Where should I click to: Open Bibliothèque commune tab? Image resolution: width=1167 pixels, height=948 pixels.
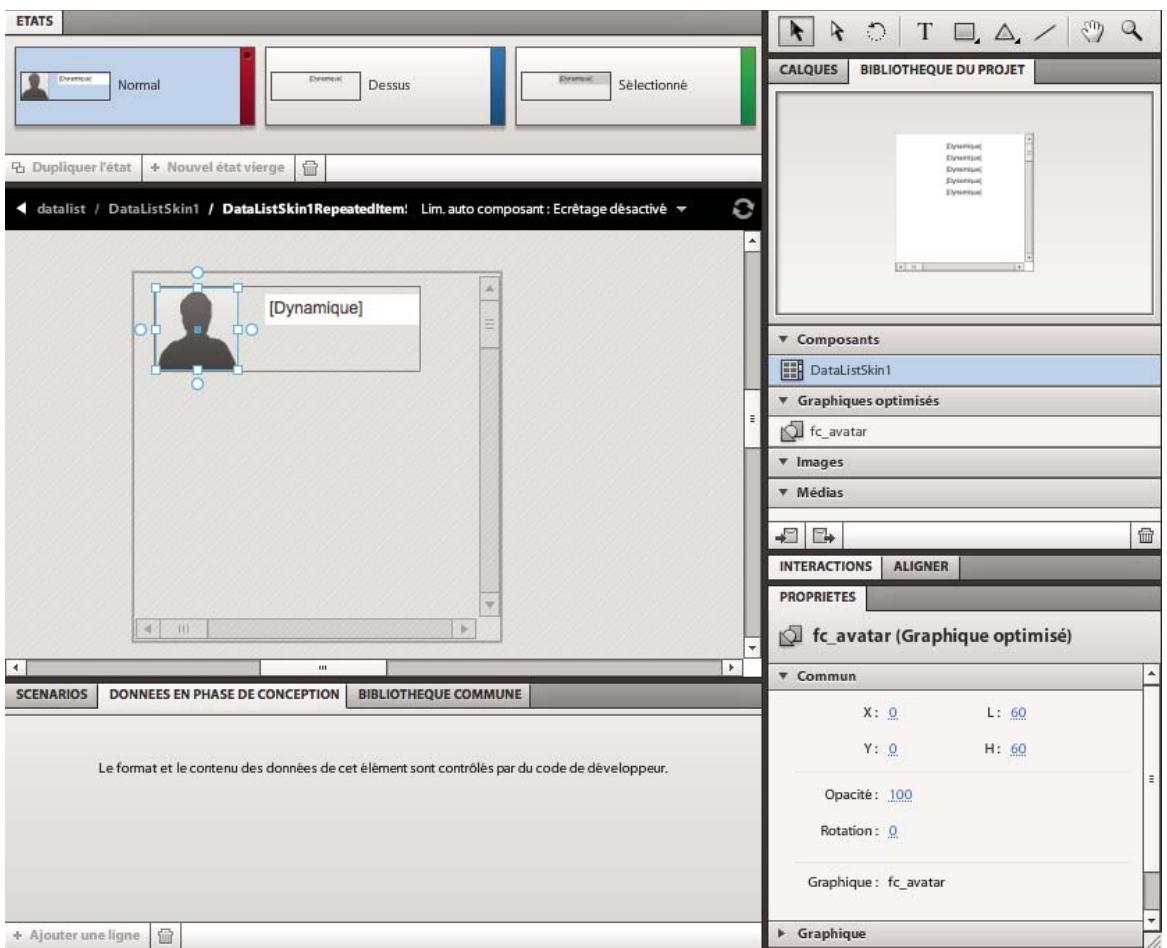coord(440,694)
